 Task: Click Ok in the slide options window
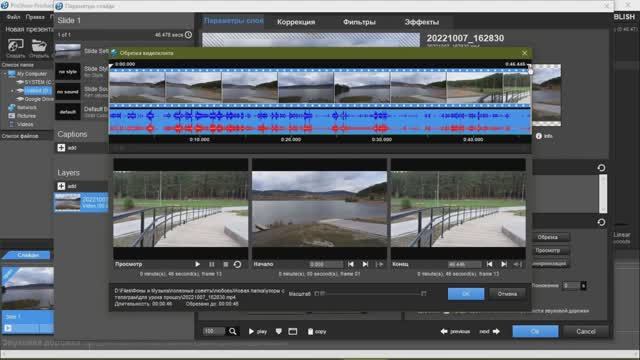click(x=535, y=331)
